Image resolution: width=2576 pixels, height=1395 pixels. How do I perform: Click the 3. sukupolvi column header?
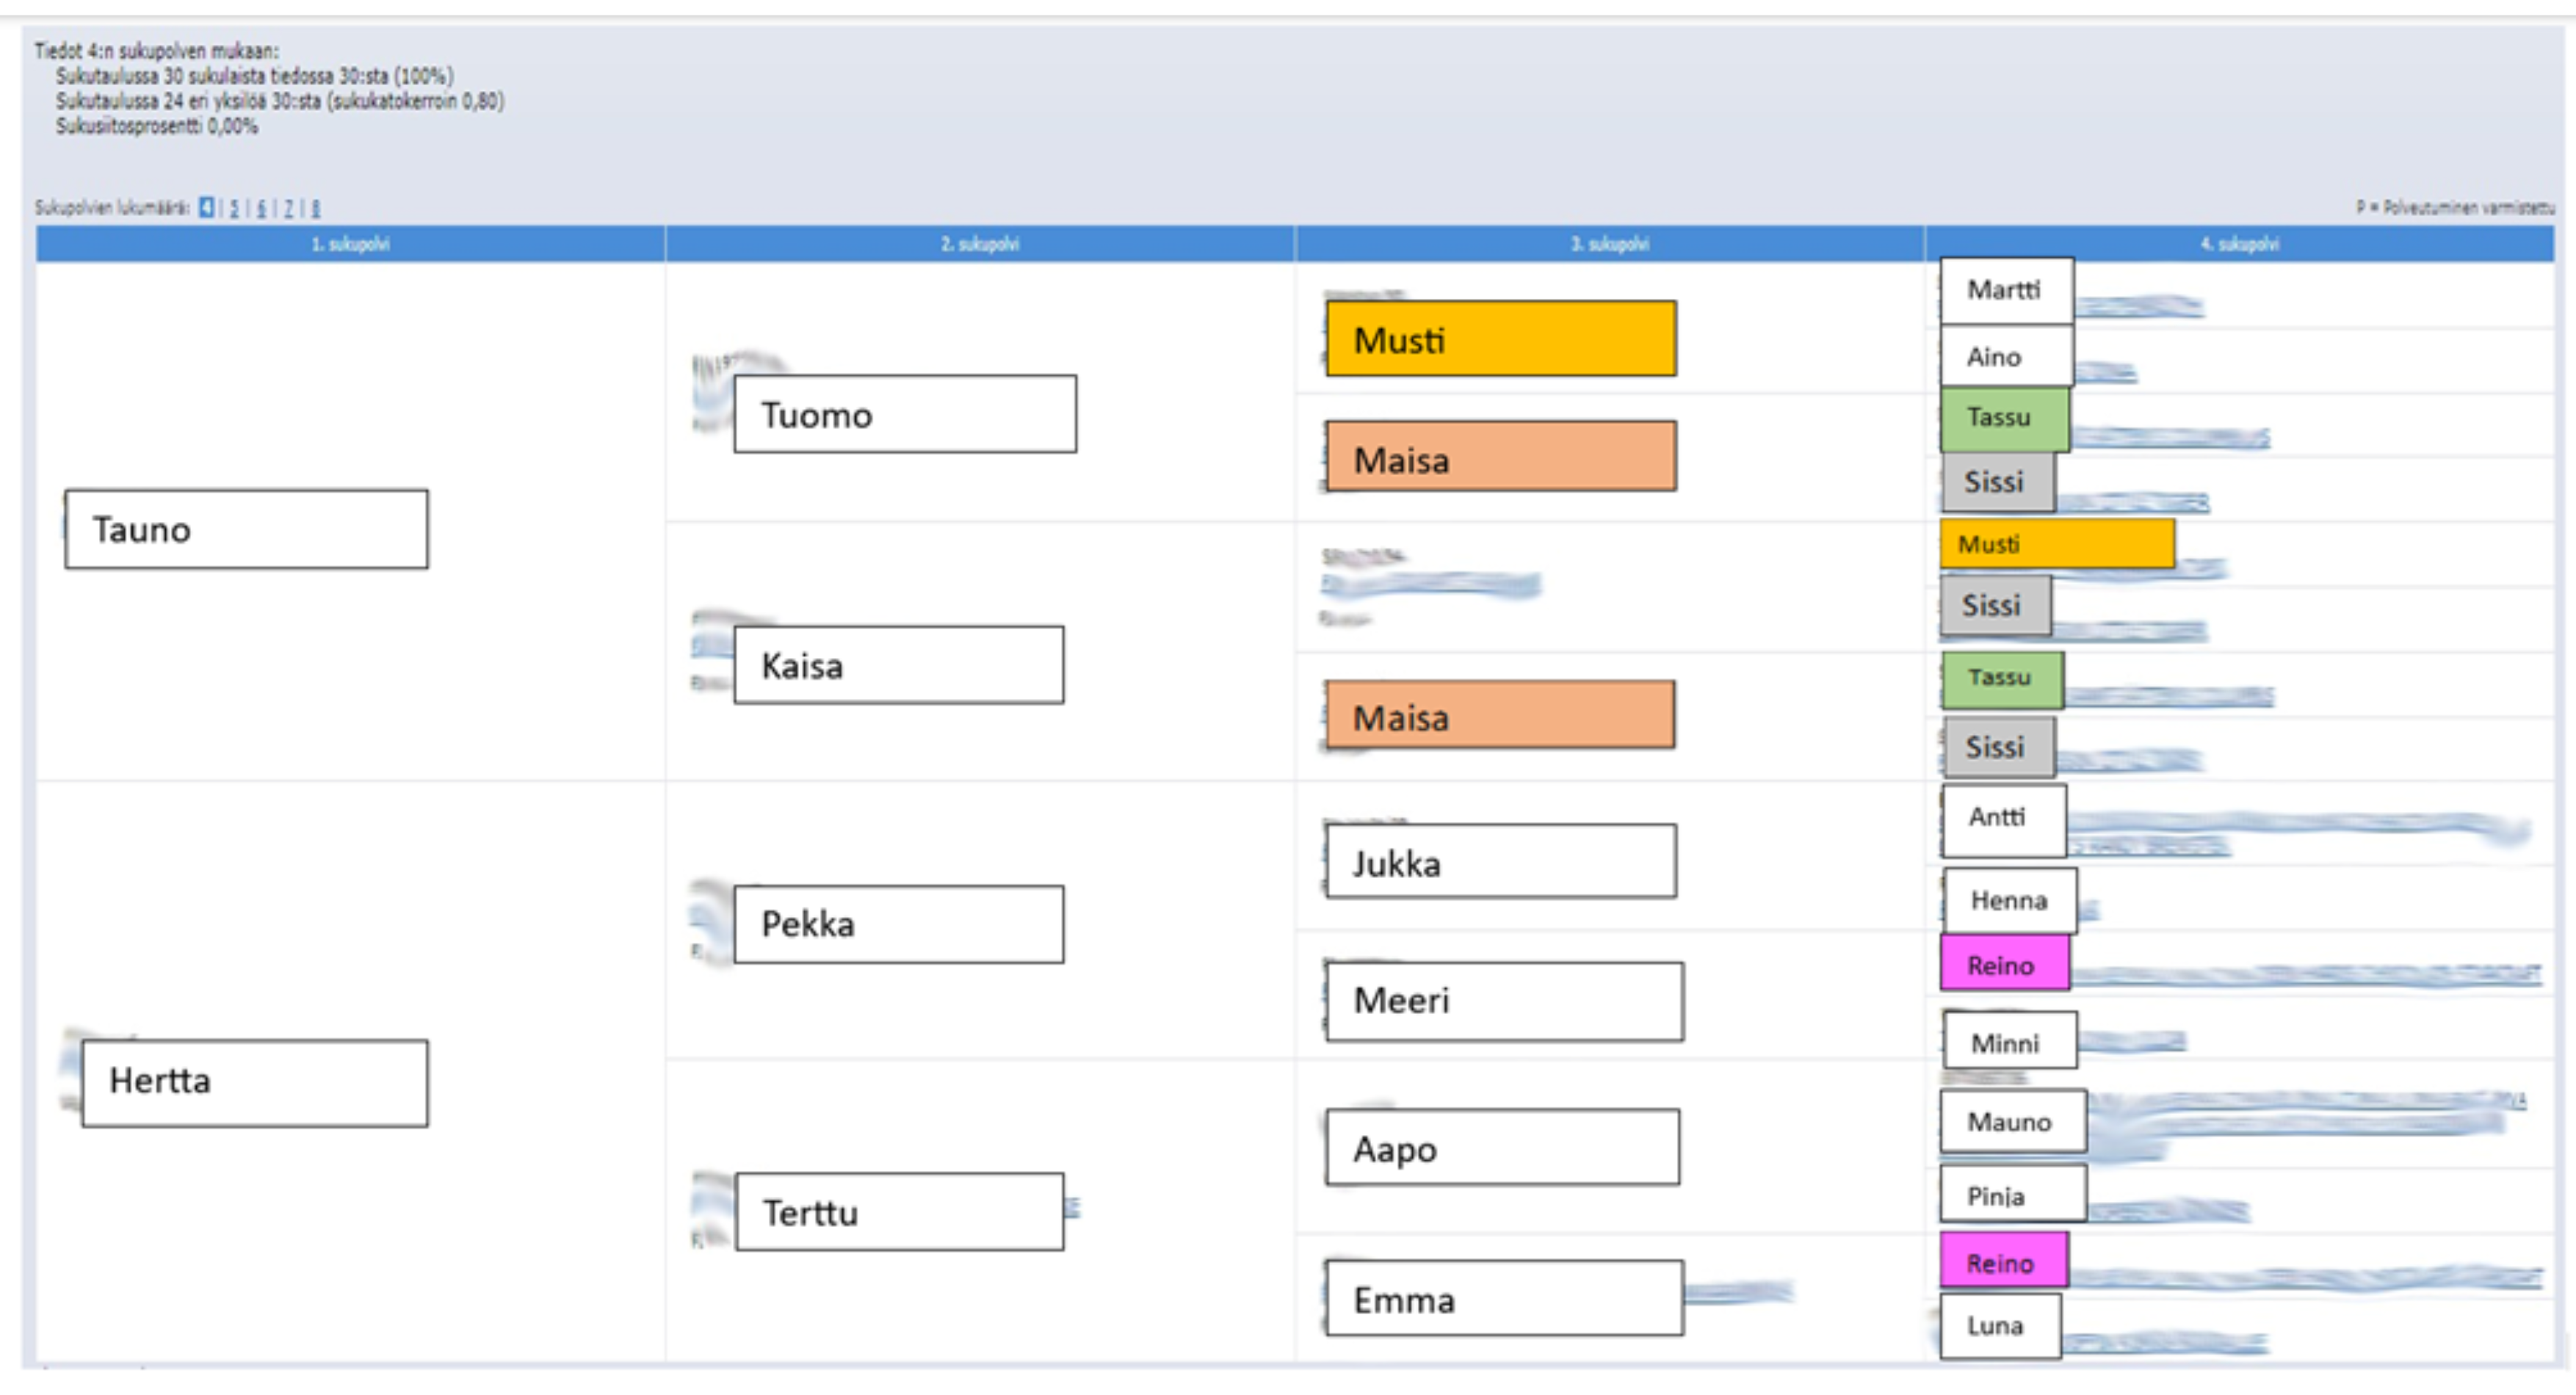click(x=1609, y=244)
